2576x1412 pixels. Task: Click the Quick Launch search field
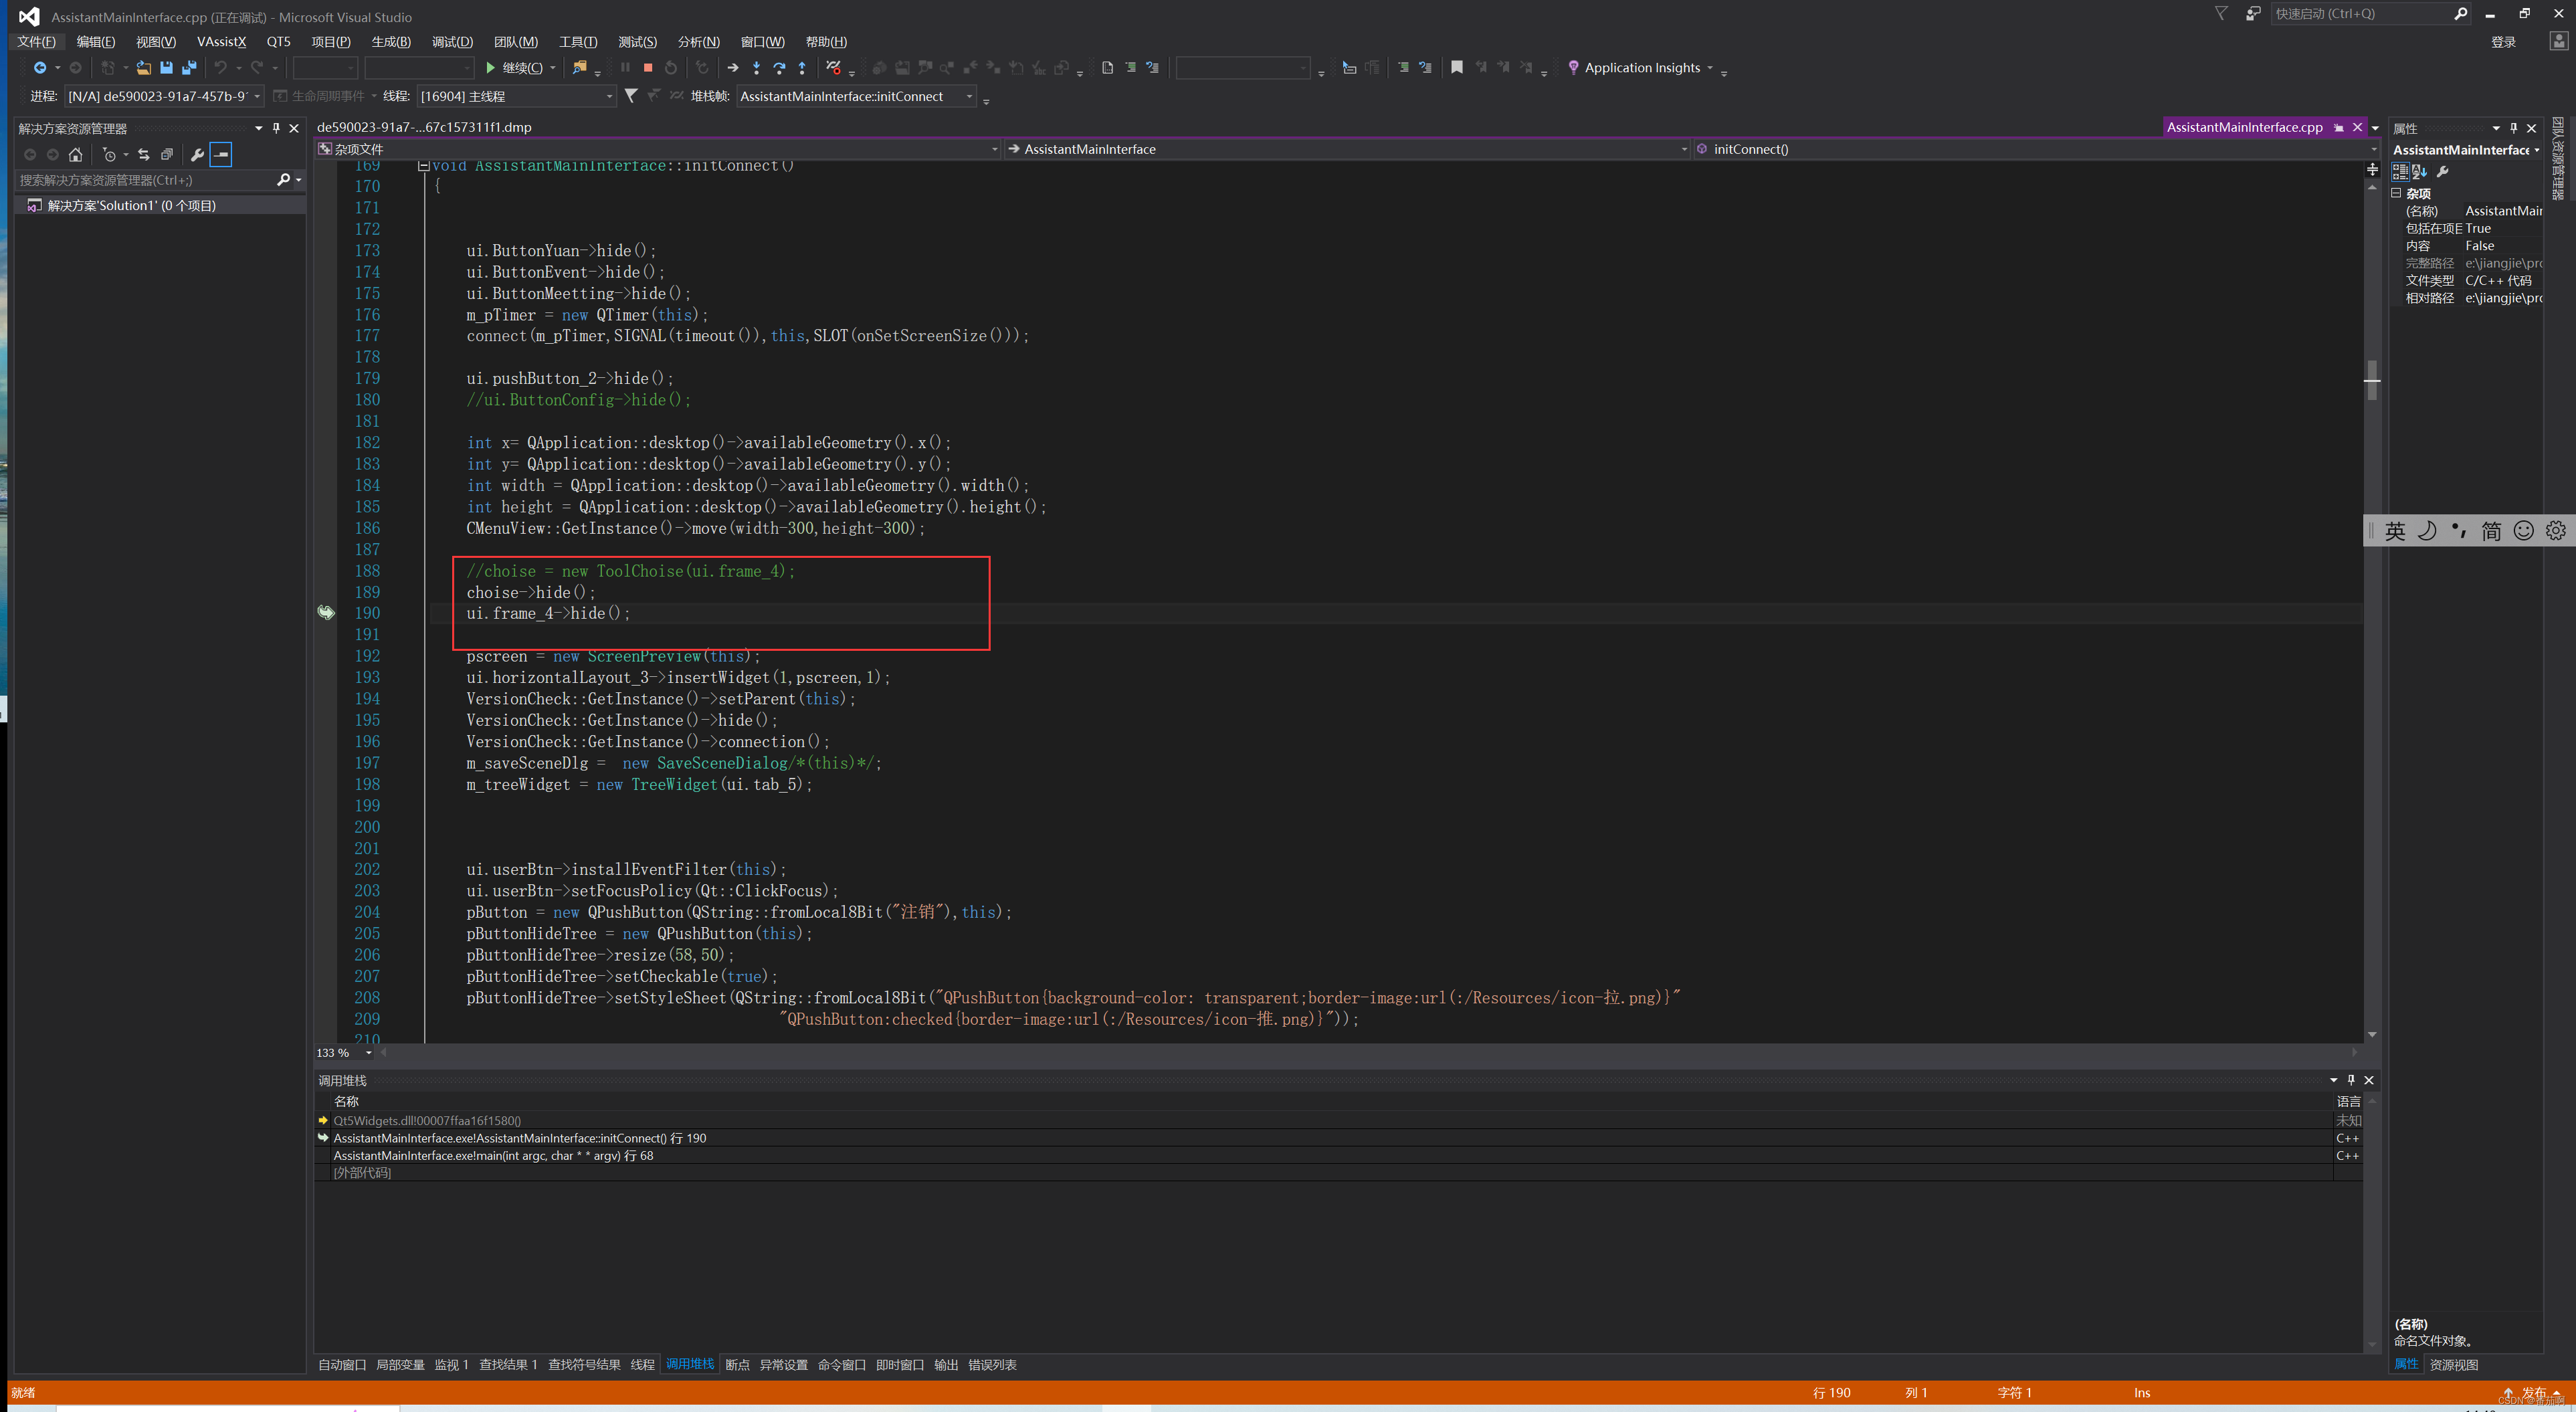pos(2360,14)
